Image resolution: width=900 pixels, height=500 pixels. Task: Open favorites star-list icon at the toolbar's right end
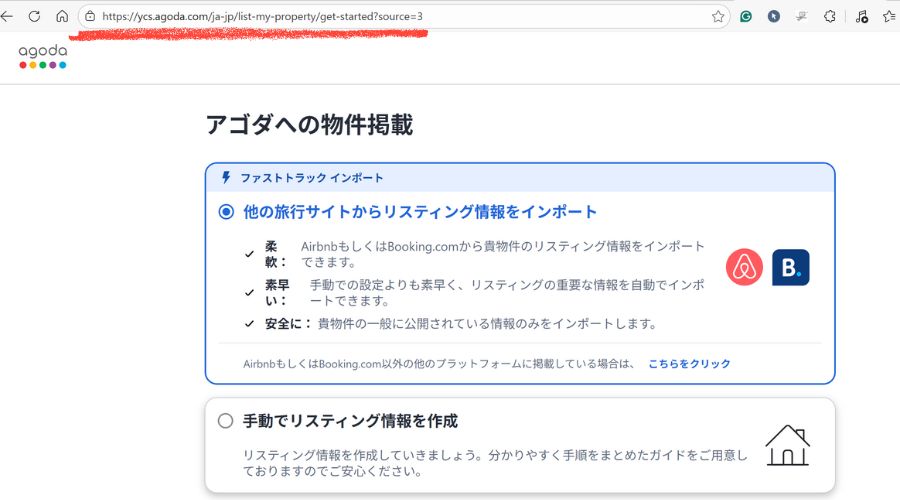click(x=890, y=17)
